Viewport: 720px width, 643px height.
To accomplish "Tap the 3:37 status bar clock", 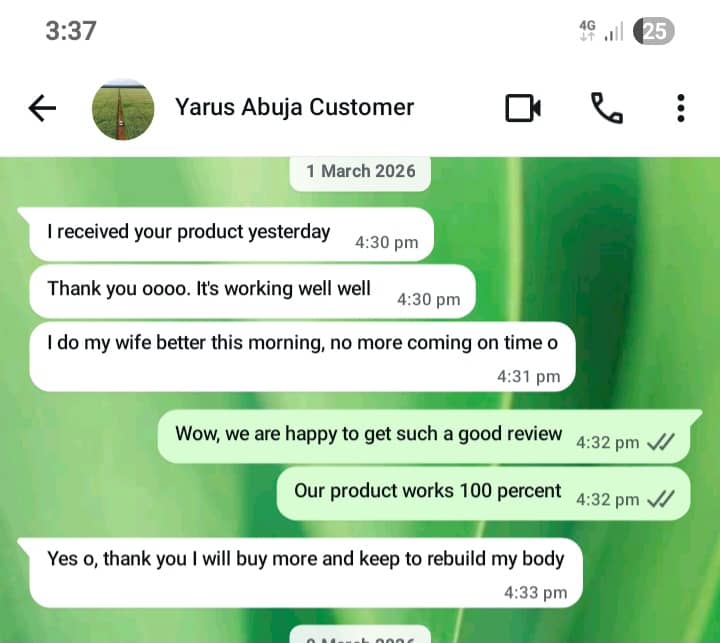I will pyautogui.click(x=71, y=31).
